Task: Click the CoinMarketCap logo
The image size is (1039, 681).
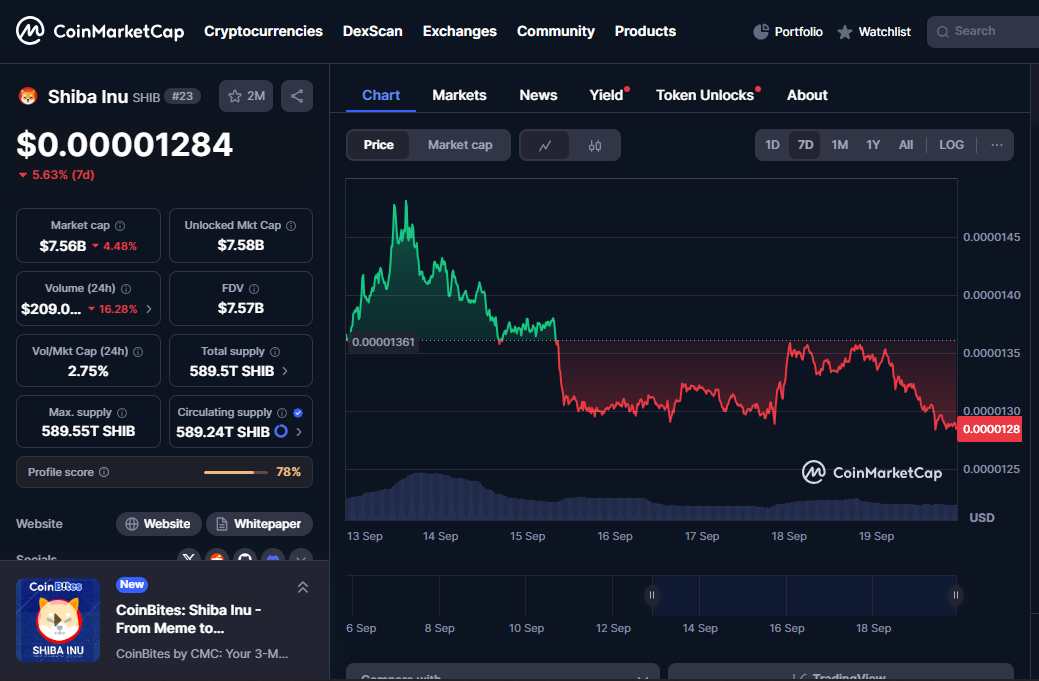Action: (x=100, y=31)
